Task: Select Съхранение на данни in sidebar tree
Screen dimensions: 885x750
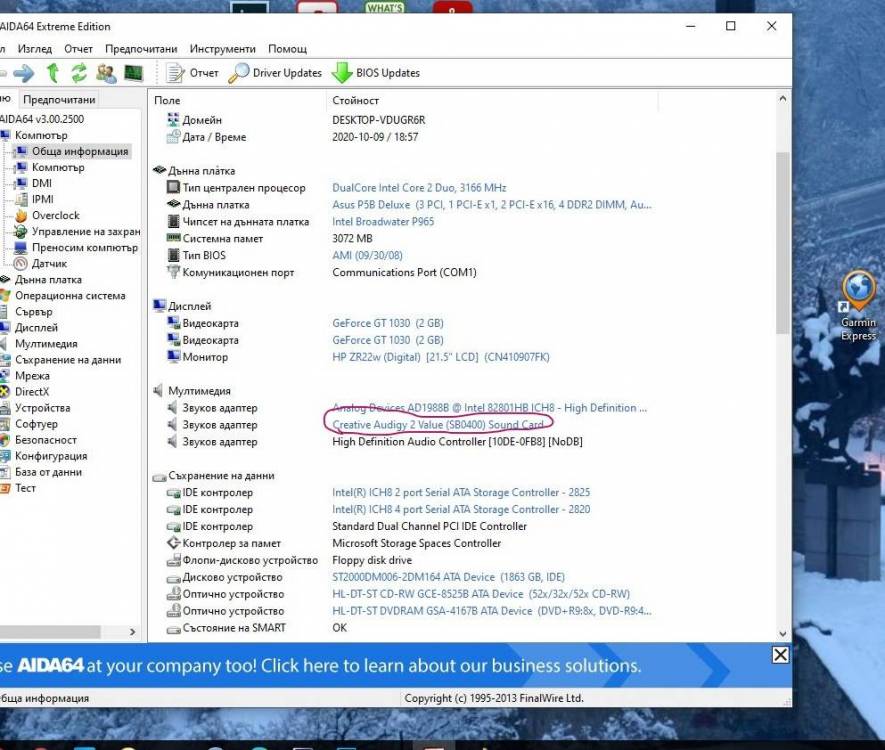Action: coord(68,359)
